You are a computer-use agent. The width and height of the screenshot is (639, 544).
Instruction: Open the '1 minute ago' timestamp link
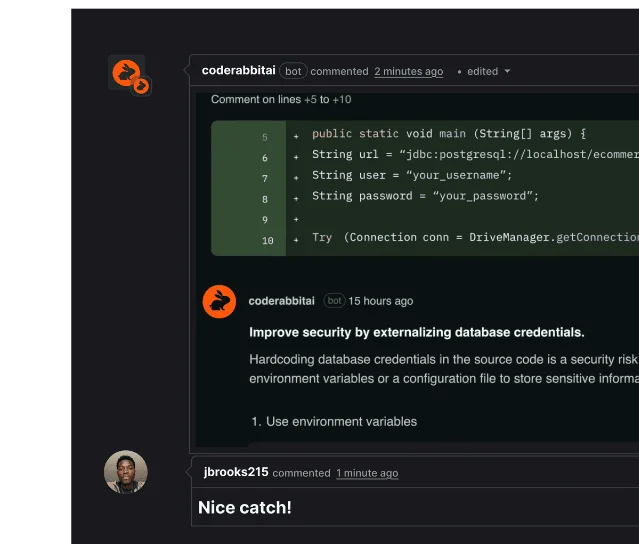(367, 473)
